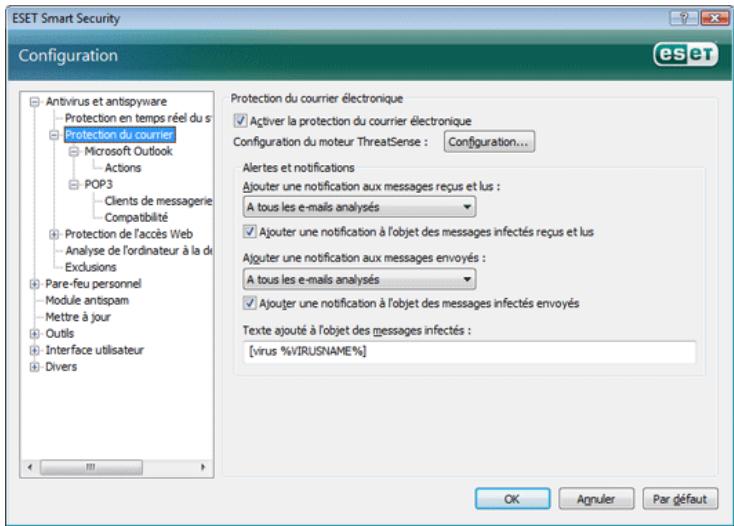Select Microsoft Outlook in the tree
The image size is (734, 526).
128,151
